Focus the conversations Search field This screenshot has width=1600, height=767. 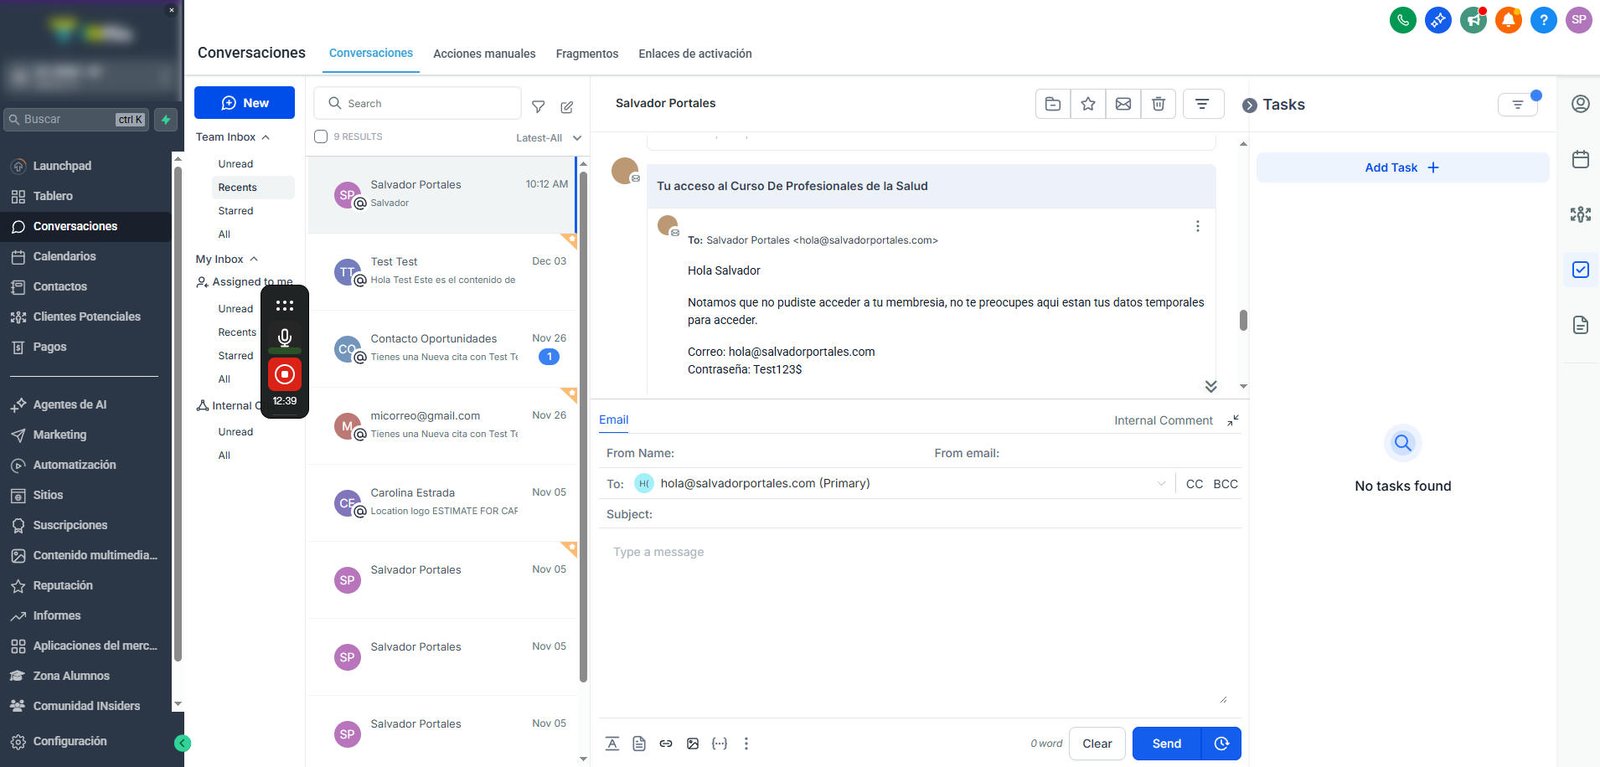click(x=417, y=103)
